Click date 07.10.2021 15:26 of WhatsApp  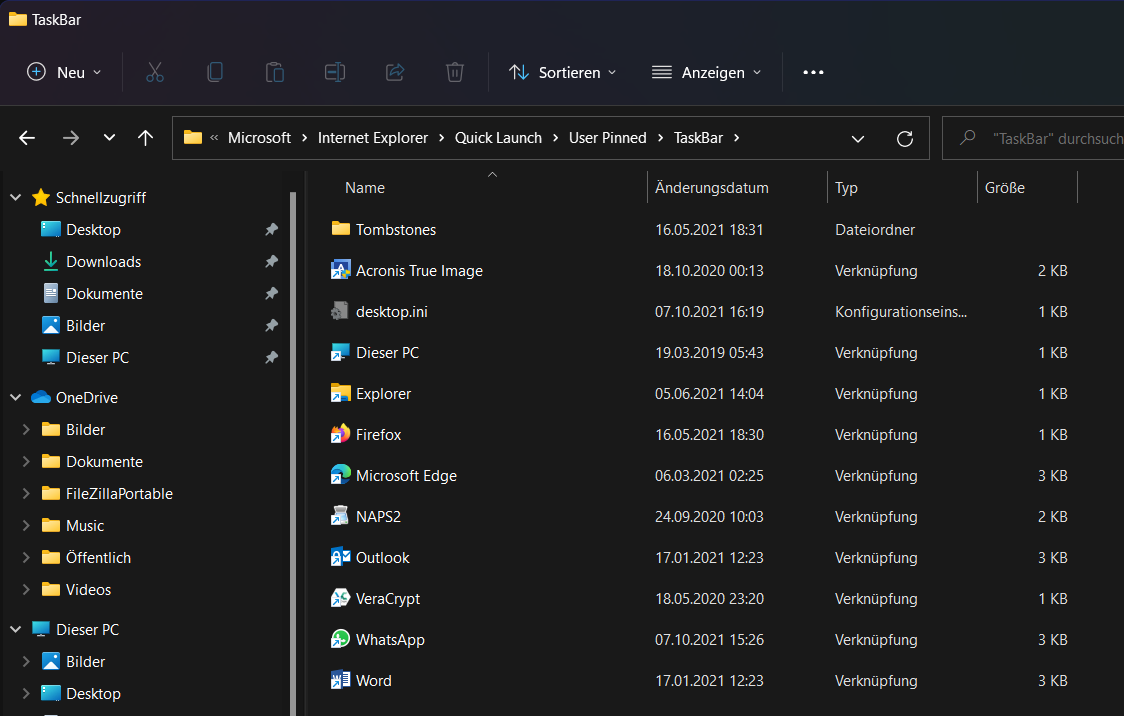[x=709, y=639]
